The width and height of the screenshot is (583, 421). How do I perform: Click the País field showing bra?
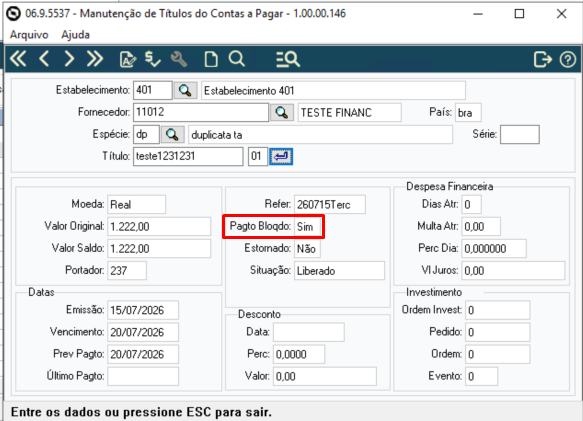pyautogui.click(x=468, y=112)
